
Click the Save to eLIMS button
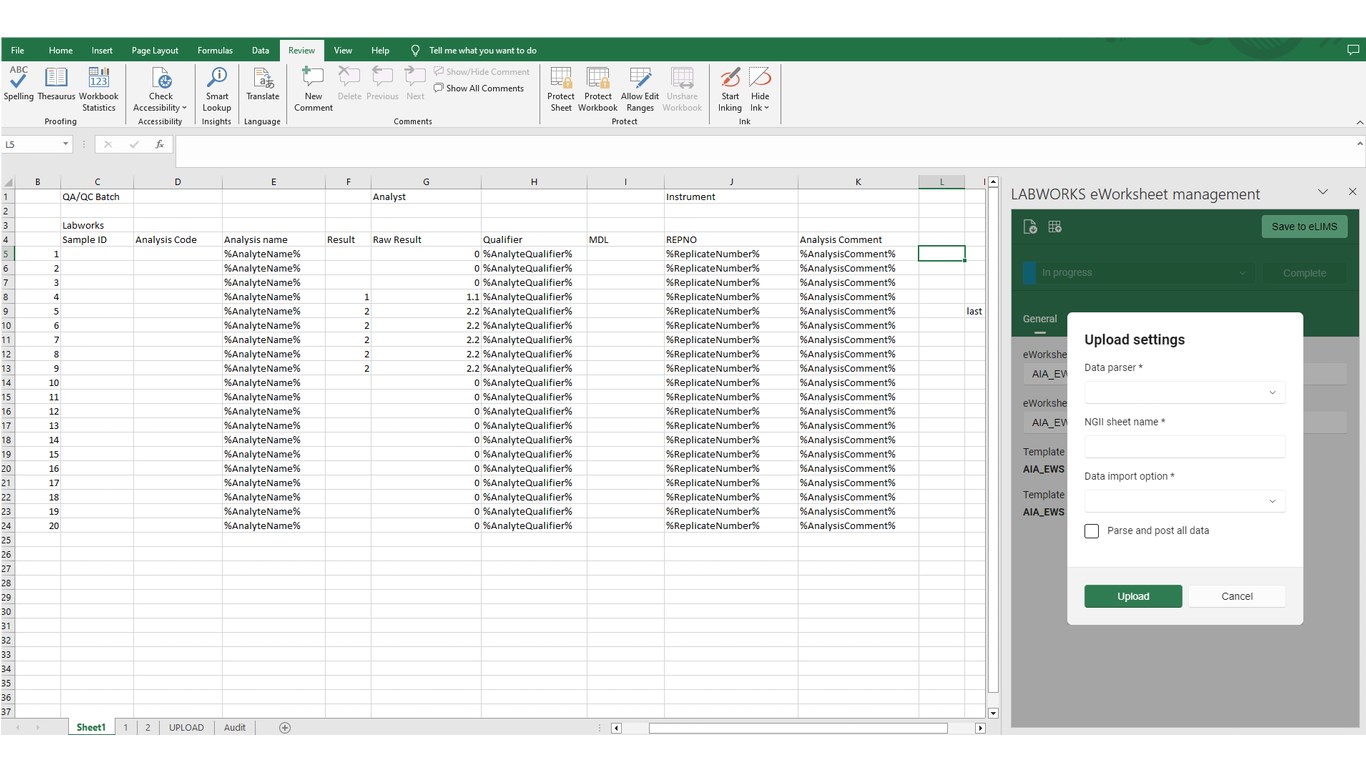point(1304,227)
